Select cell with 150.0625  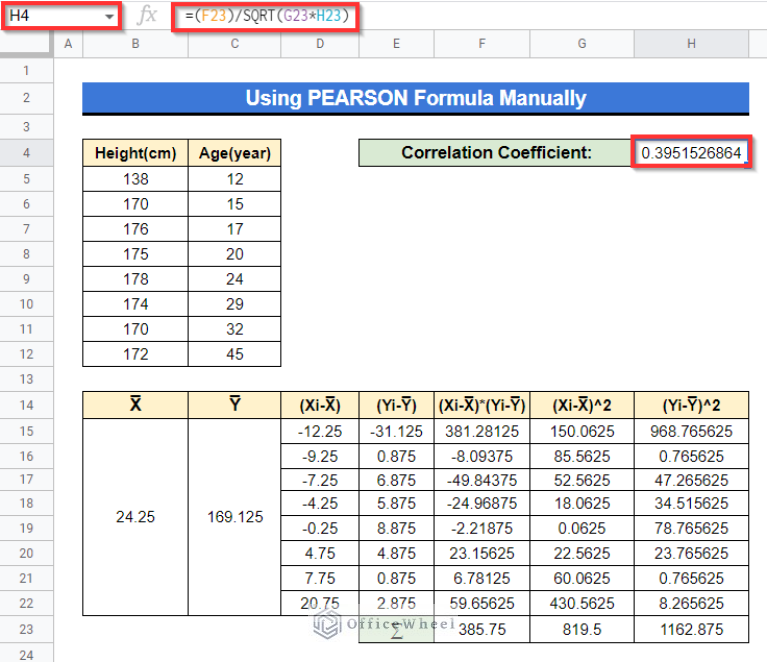582,431
